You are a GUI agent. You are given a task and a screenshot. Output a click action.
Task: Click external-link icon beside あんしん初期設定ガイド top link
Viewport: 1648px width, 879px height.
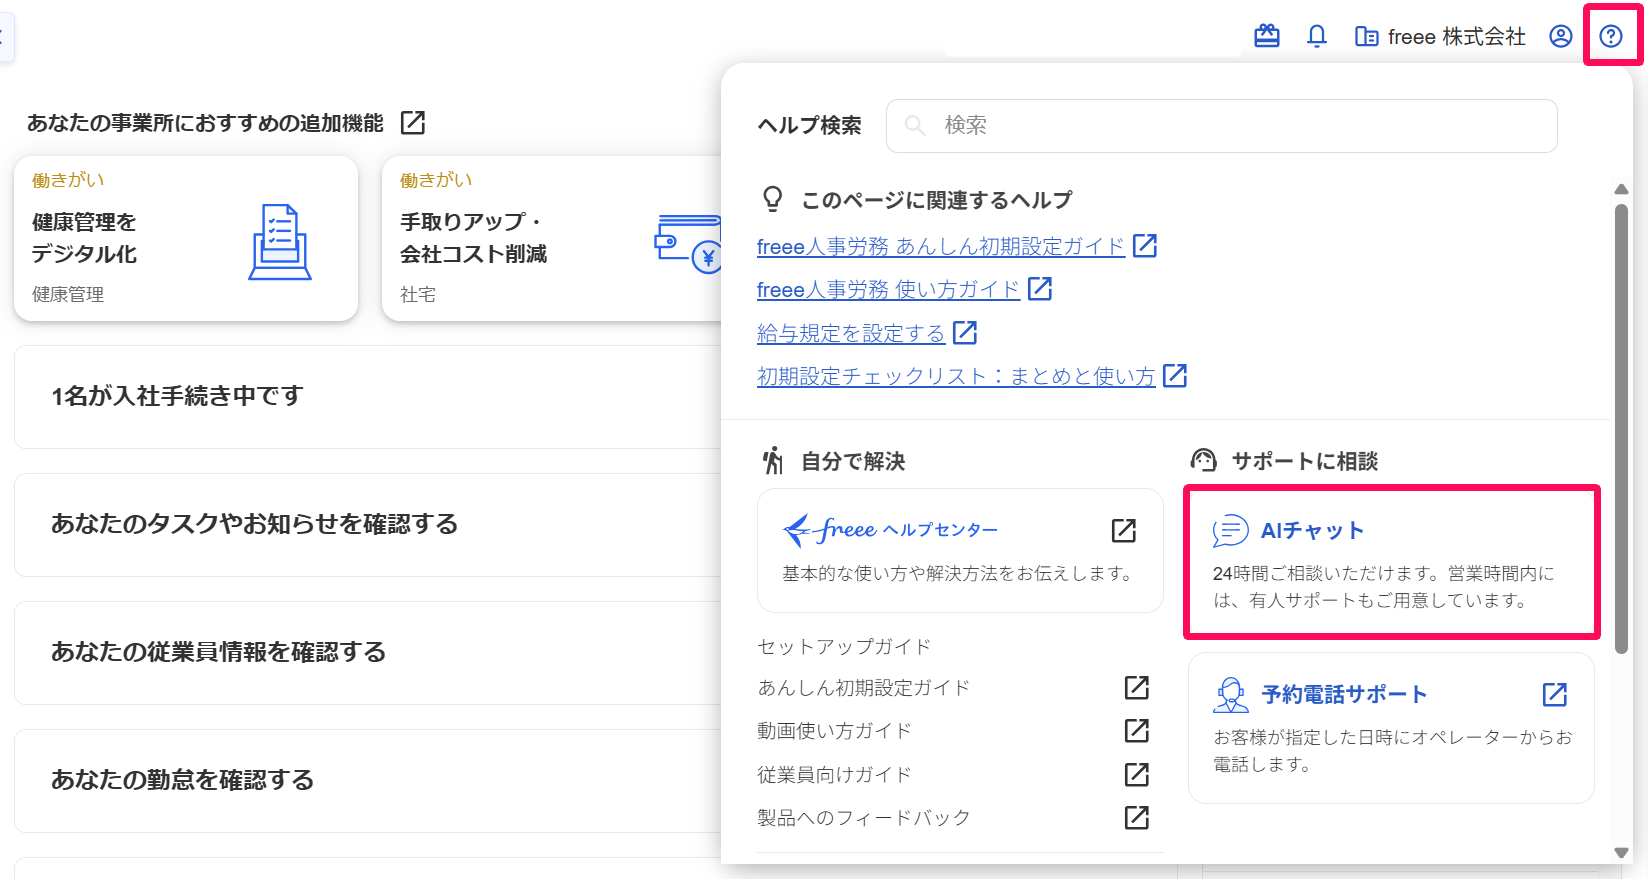tap(1145, 245)
